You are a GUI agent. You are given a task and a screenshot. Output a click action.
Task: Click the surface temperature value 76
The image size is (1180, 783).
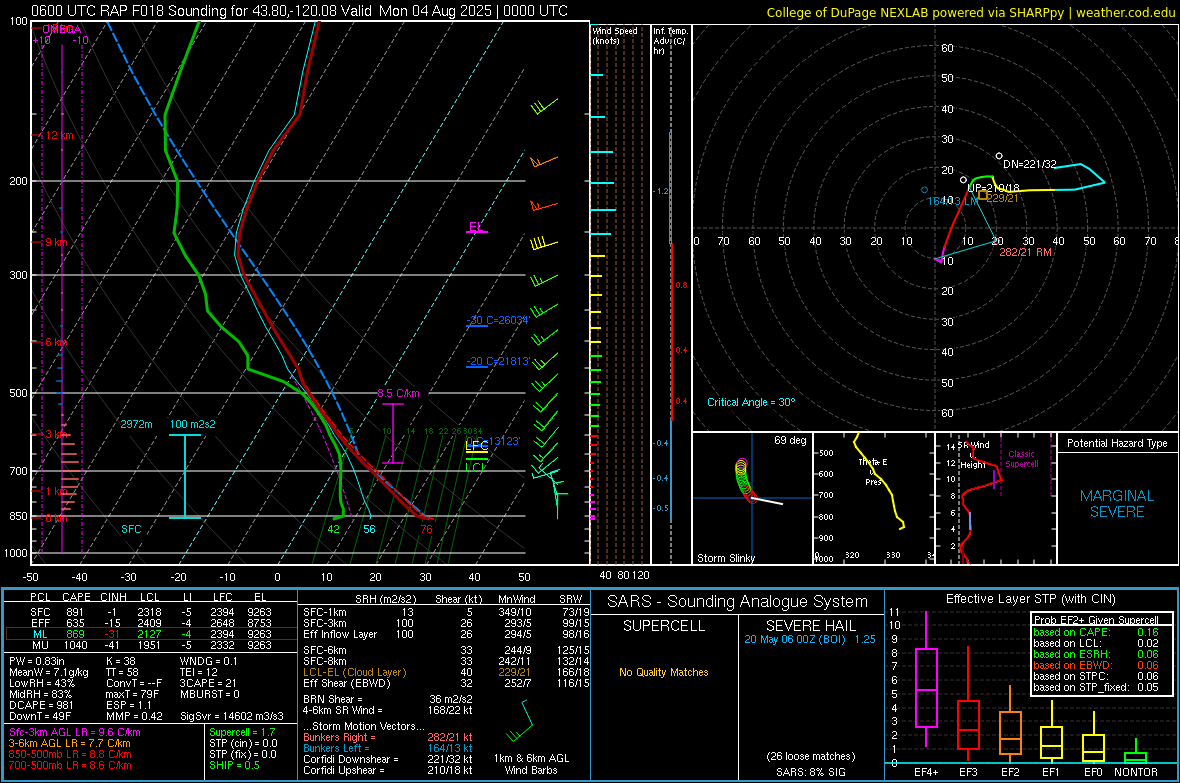pyautogui.click(x=426, y=529)
